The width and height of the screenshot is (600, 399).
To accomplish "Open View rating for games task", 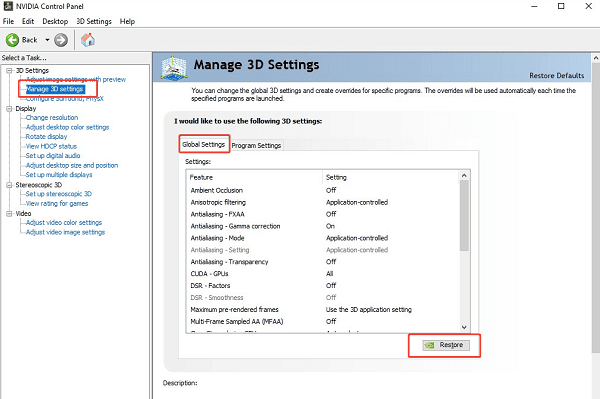I will click(57, 204).
